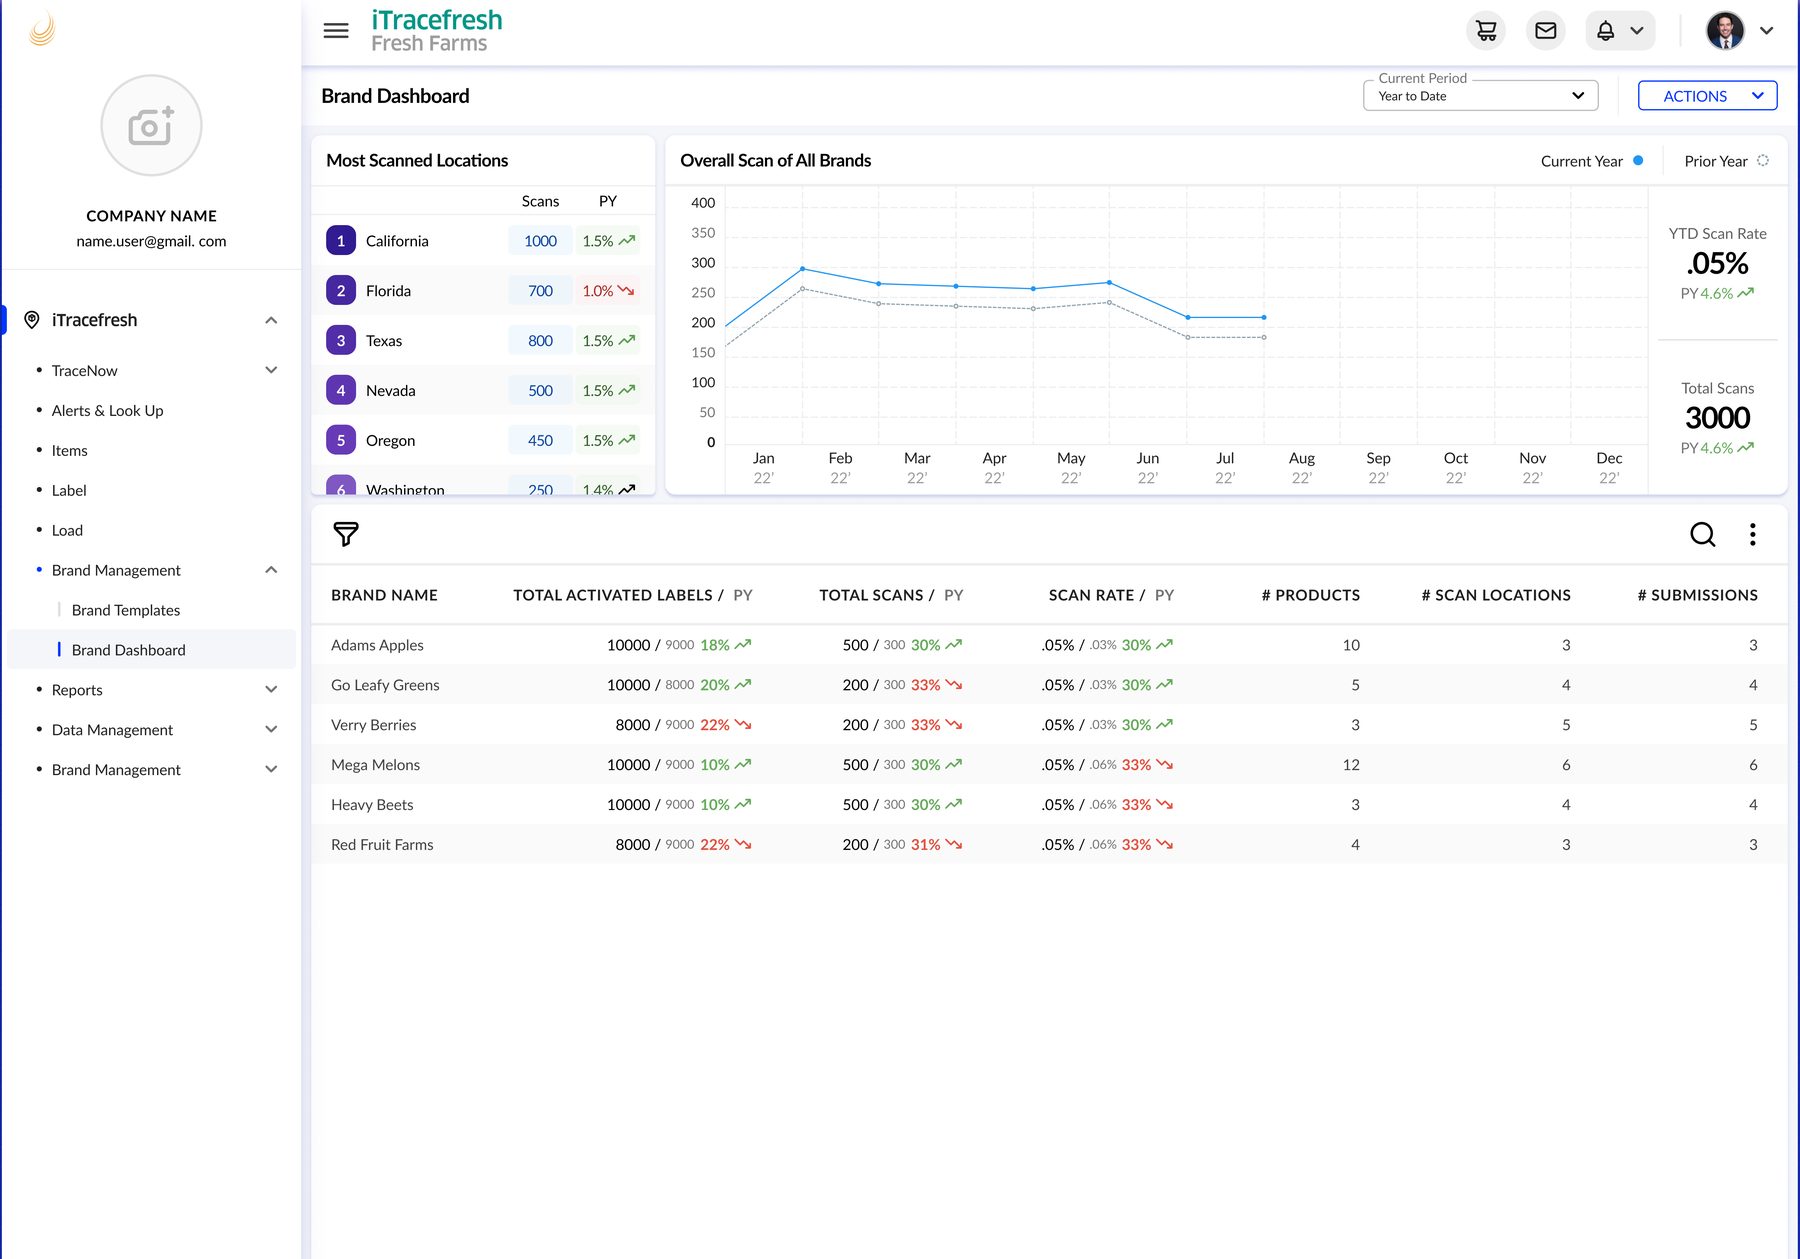The height and width of the screenshot is (1259, 1800).
Task: Open the ACTIONS dropdown button
Action: 1707,96
